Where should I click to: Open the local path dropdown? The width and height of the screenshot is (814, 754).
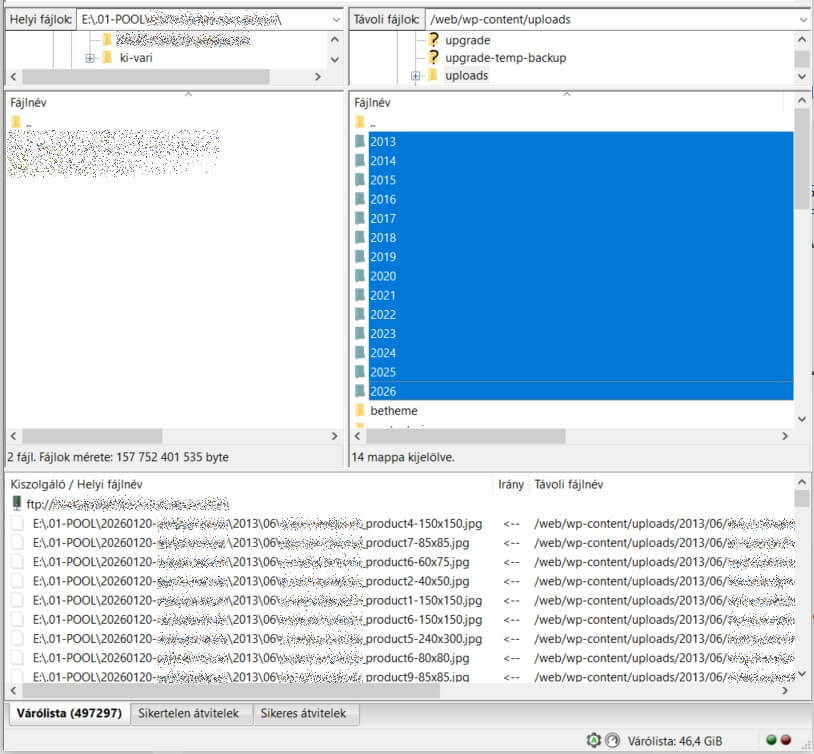click(x=333, y=19)
